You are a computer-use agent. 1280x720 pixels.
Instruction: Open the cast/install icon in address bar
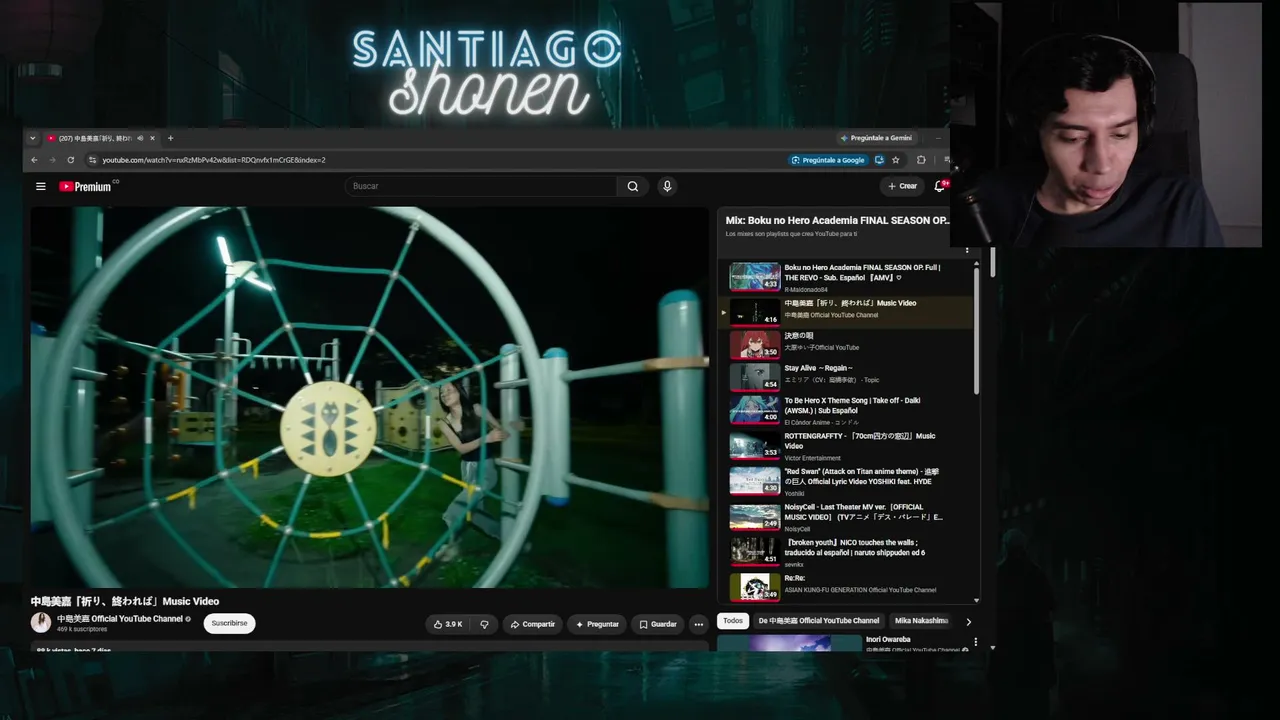(879, 160)
